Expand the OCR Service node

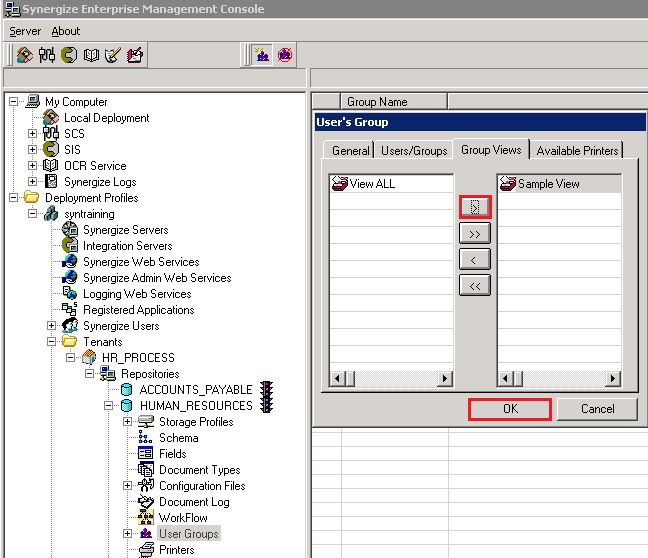tap(32, 165)
